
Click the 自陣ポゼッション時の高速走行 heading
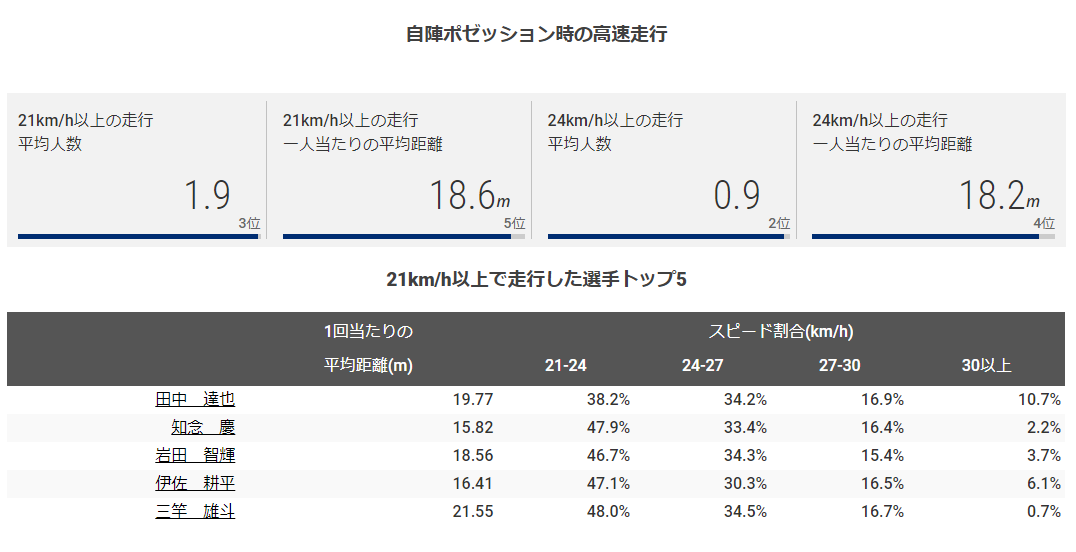pyautogui.click(x=536, y=34)
